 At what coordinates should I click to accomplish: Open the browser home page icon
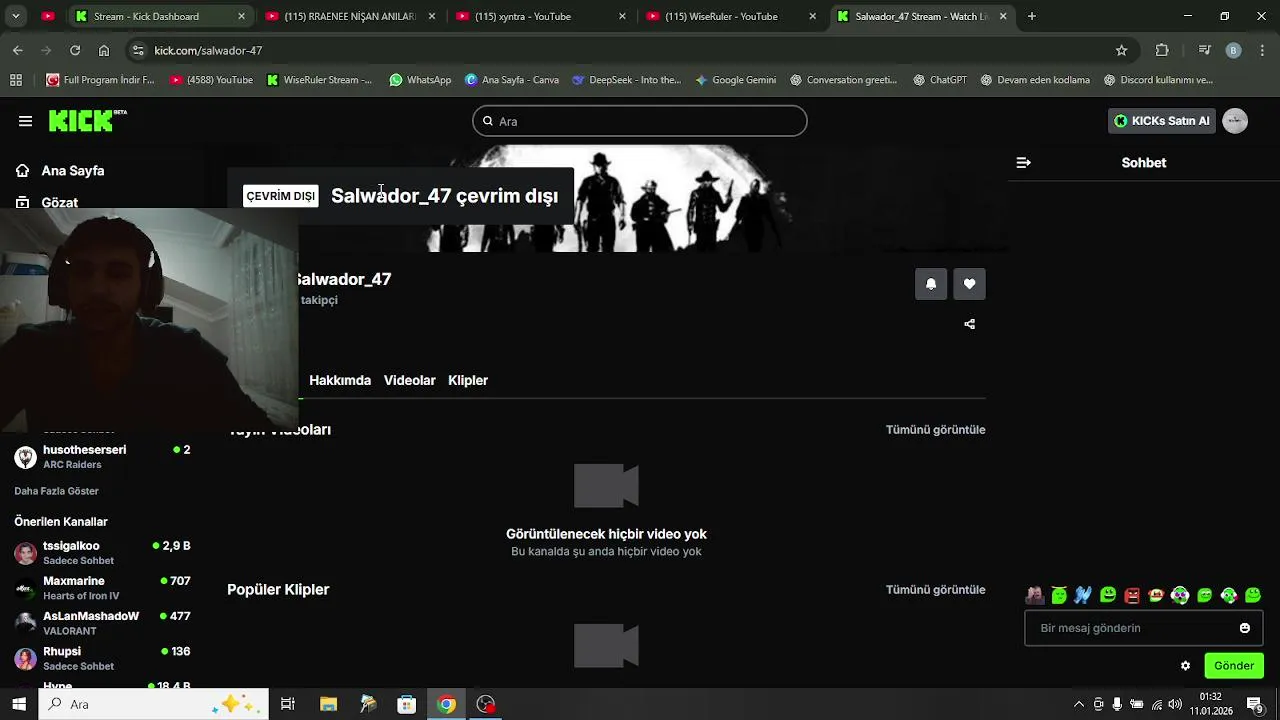point(104,50)
